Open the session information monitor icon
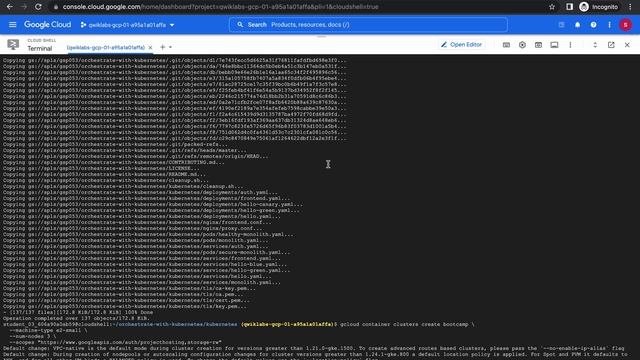 (x=554, y=45)
